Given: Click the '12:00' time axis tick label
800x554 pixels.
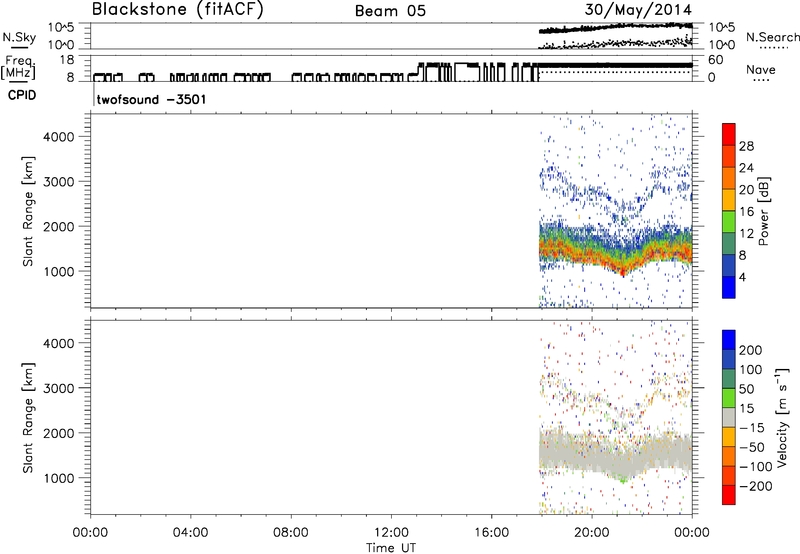Looking at the screenshot, I should coord(391,533).
